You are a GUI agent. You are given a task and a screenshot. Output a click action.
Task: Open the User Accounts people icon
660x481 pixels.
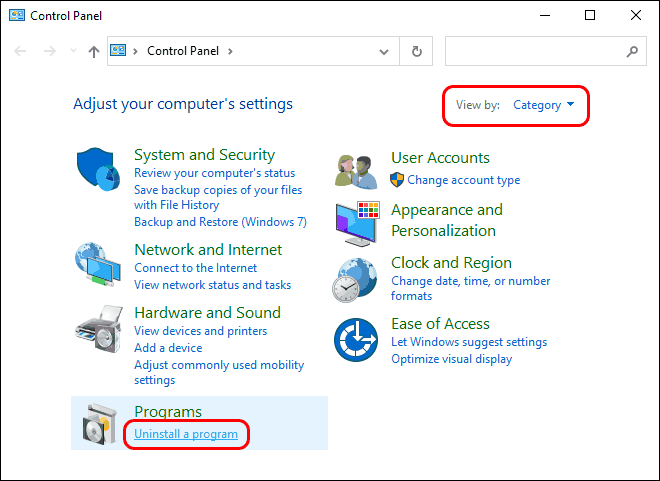(x=356, y=172)
